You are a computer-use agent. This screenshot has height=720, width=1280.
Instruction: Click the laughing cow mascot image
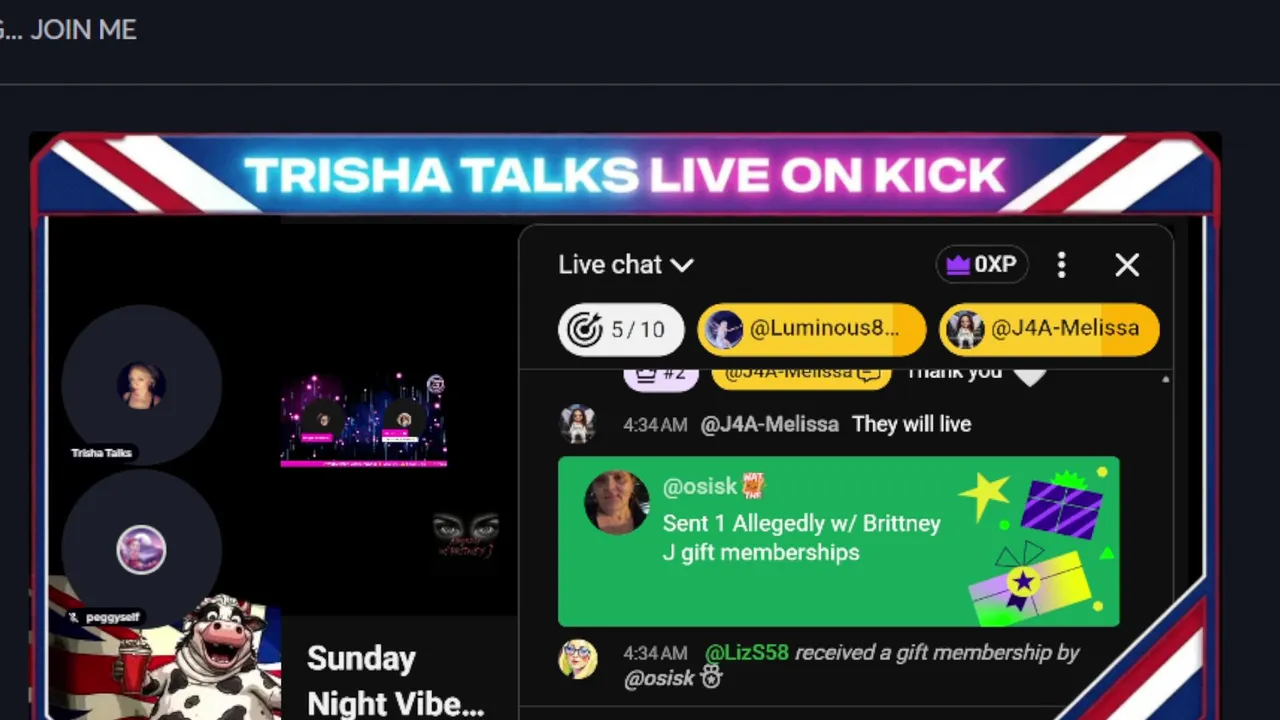click(x=210, y=655)
